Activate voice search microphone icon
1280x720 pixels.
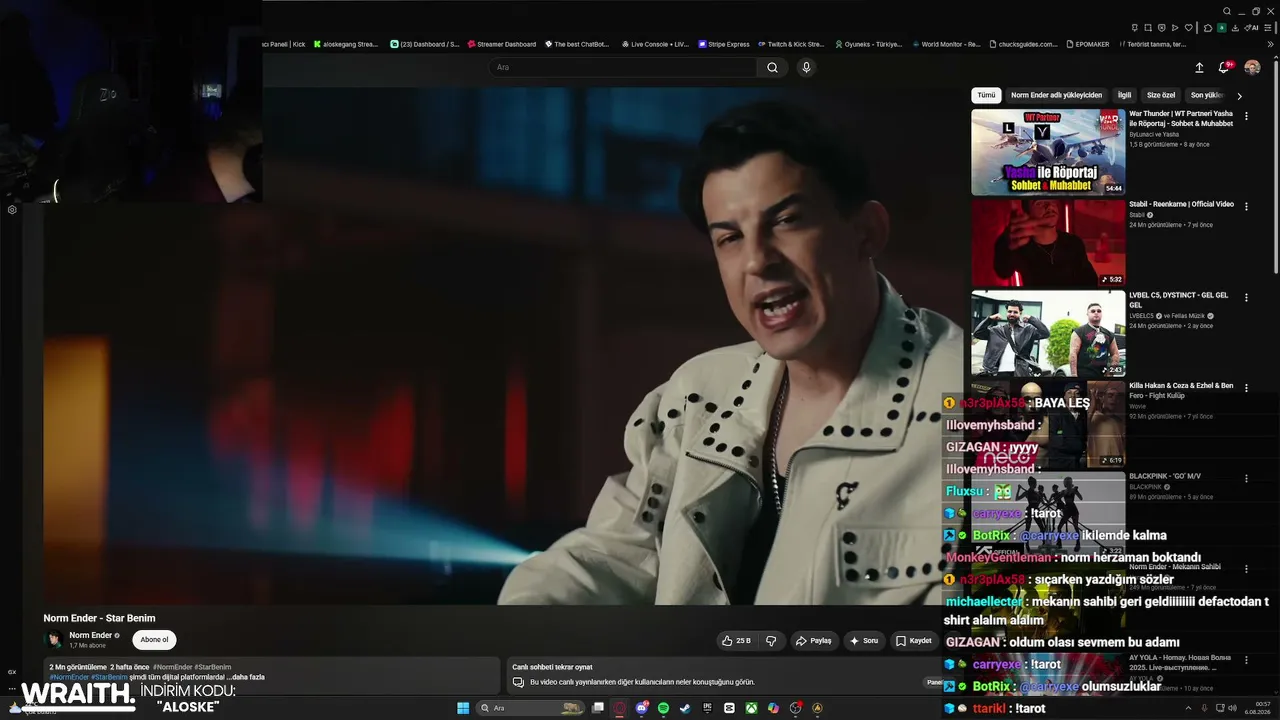pos(806,67)
